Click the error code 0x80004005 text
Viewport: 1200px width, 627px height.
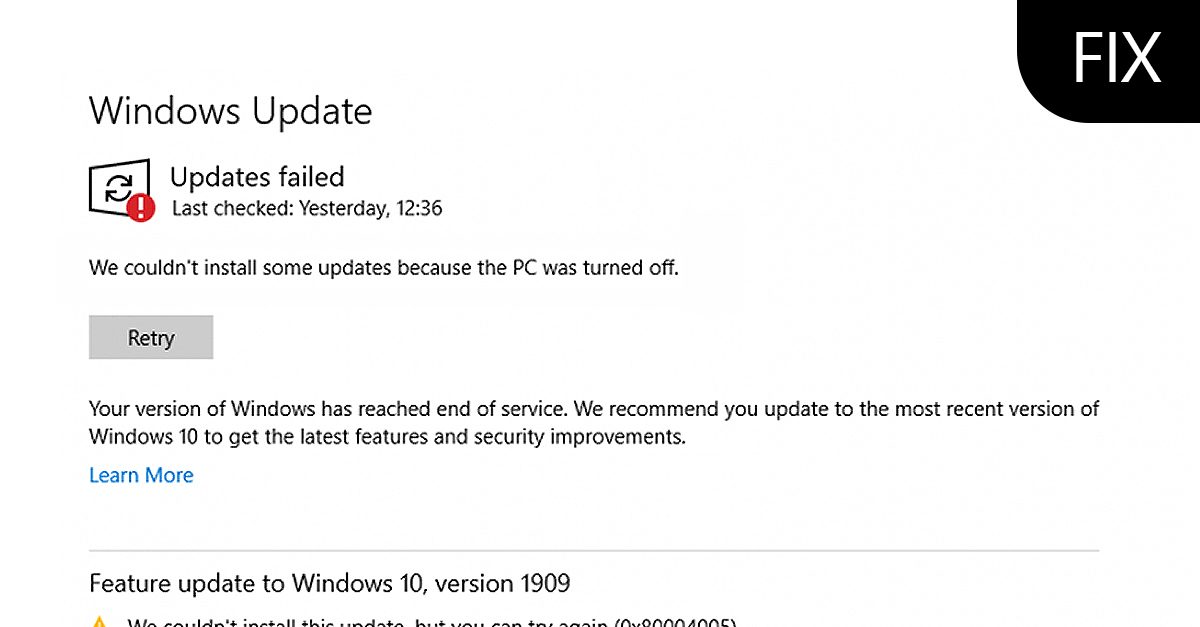coord(676,621)
